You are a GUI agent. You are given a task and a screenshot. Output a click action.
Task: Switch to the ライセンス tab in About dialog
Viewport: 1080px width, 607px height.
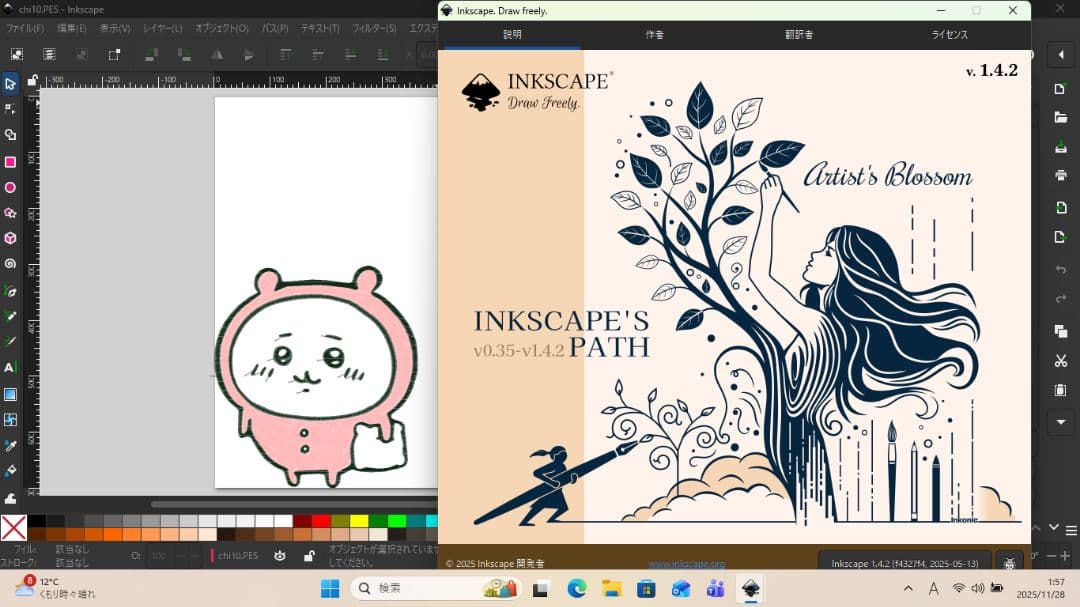950,34
